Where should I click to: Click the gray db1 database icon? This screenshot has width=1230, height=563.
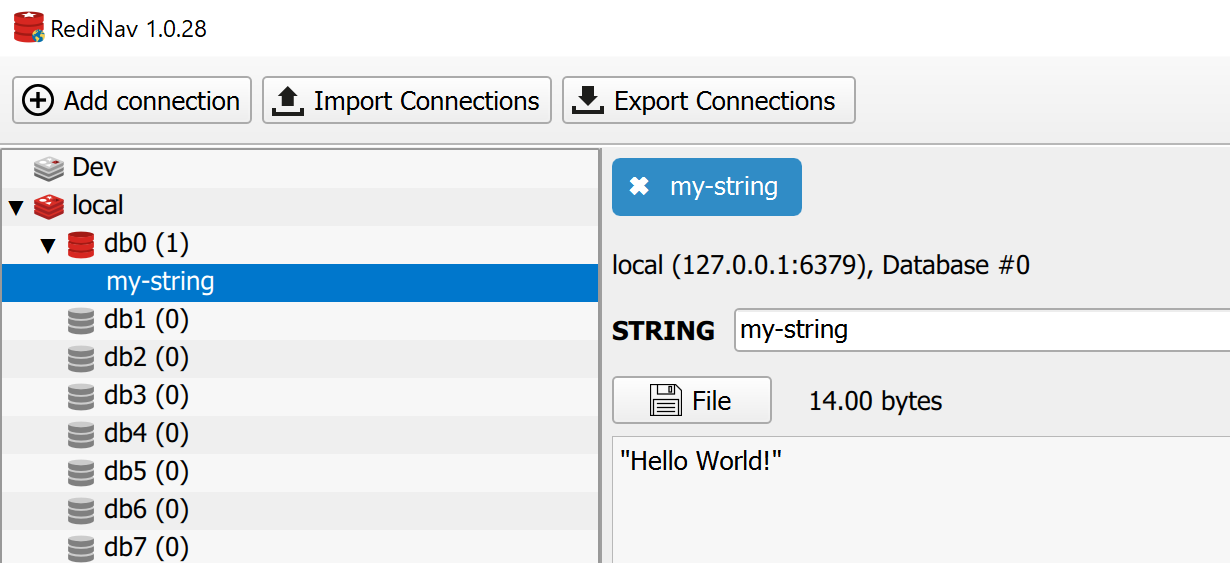[81, 320]
